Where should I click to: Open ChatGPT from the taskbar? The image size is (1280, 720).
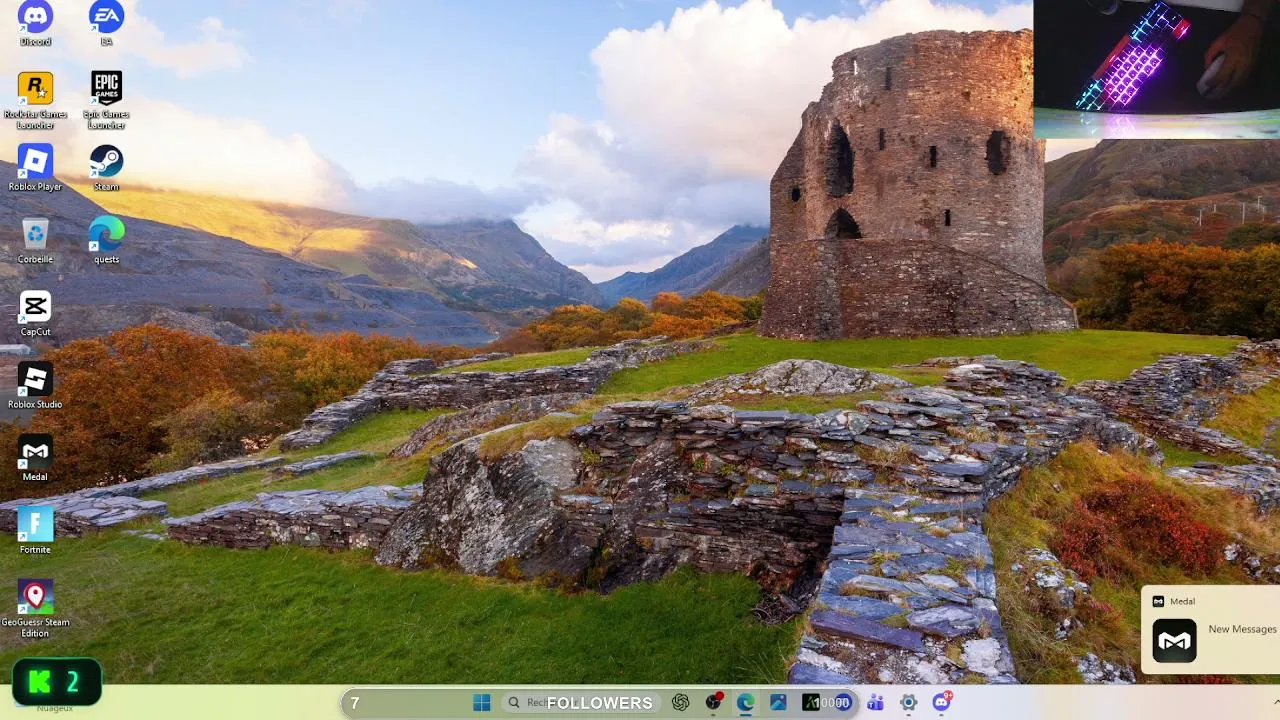[x=681, y=703]
